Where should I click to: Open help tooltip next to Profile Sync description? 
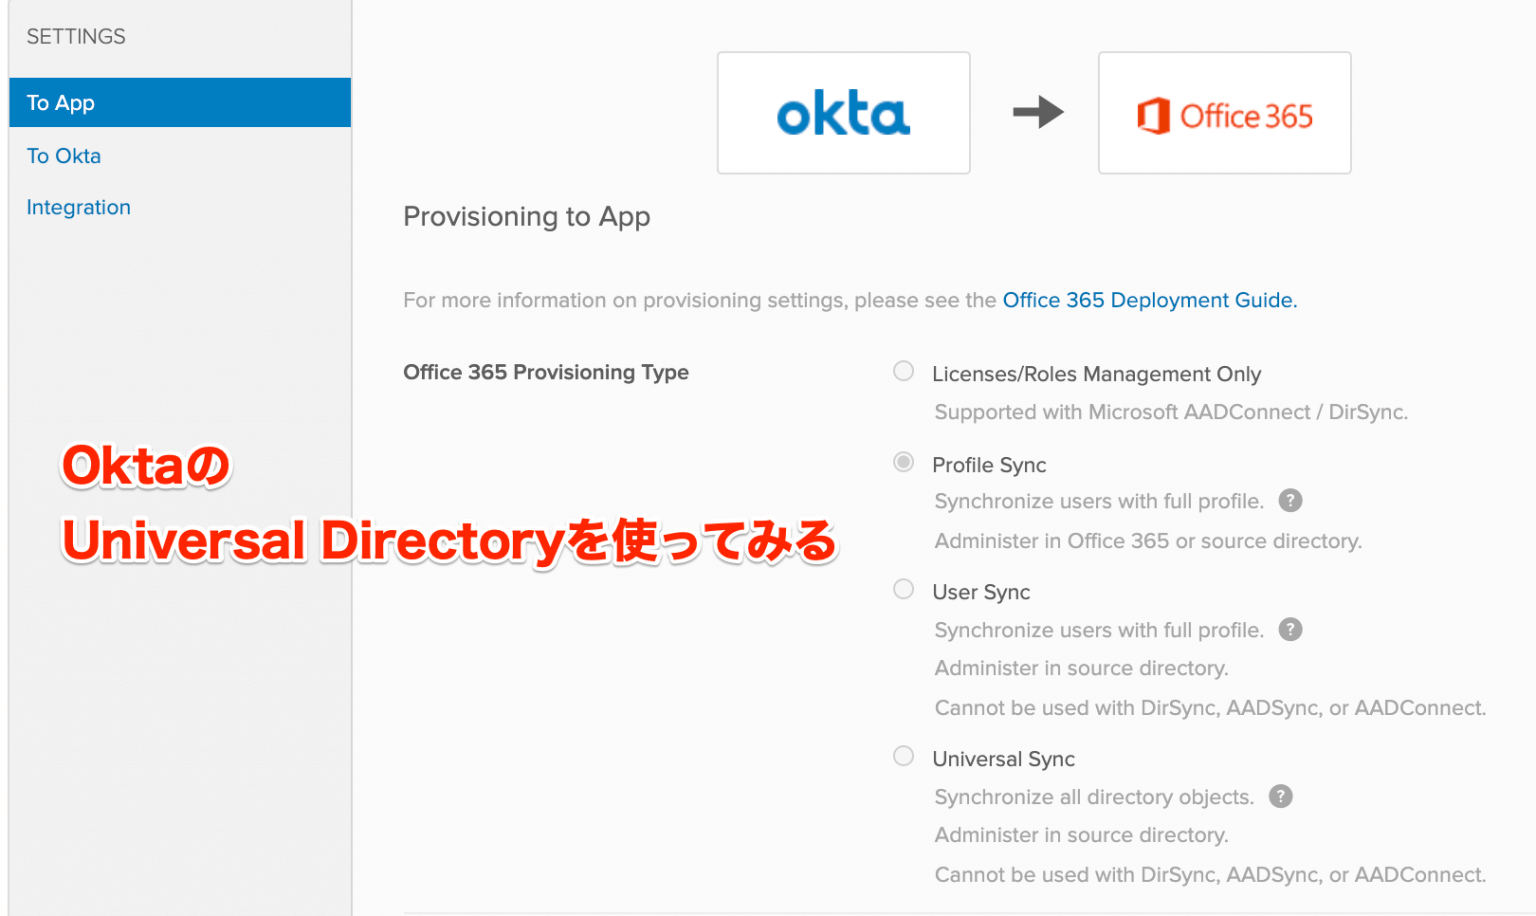[1290, 500]
